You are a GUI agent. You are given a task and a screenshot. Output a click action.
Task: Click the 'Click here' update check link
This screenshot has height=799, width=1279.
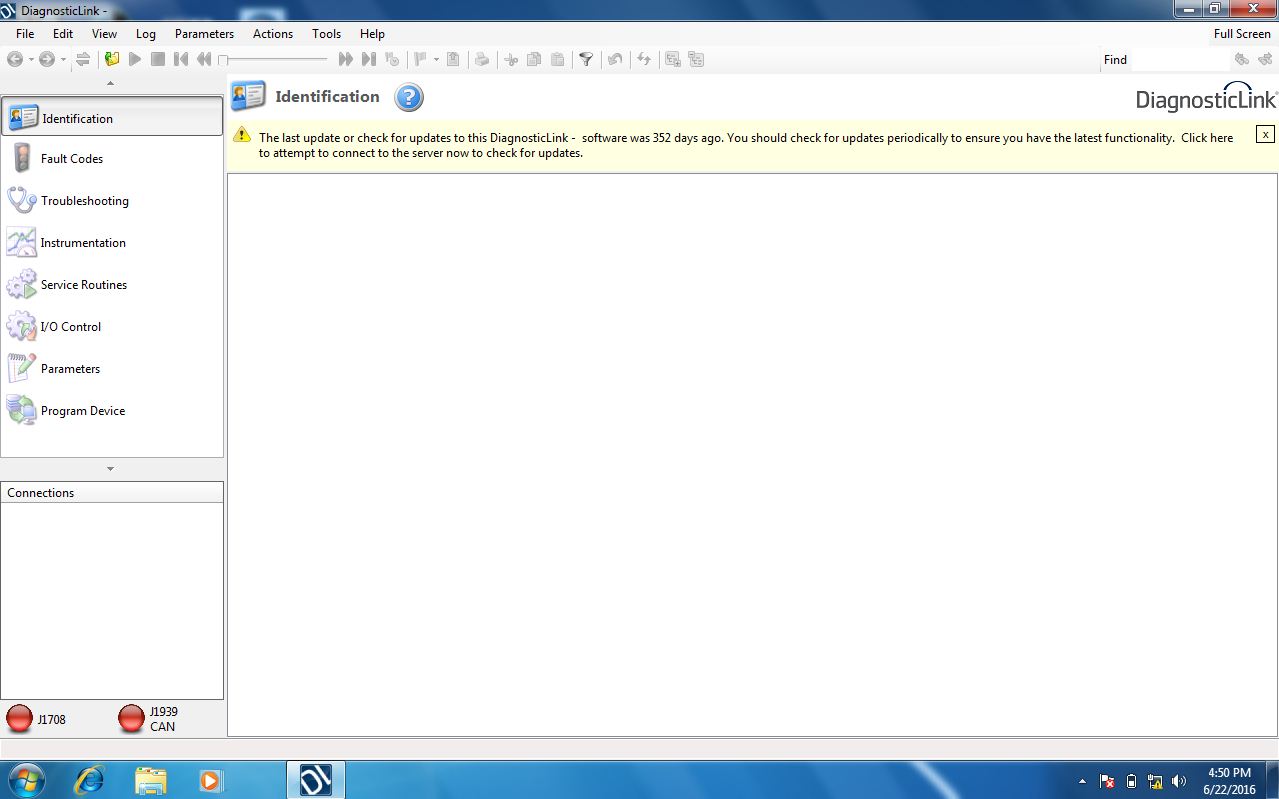(x=1207, y=138)
